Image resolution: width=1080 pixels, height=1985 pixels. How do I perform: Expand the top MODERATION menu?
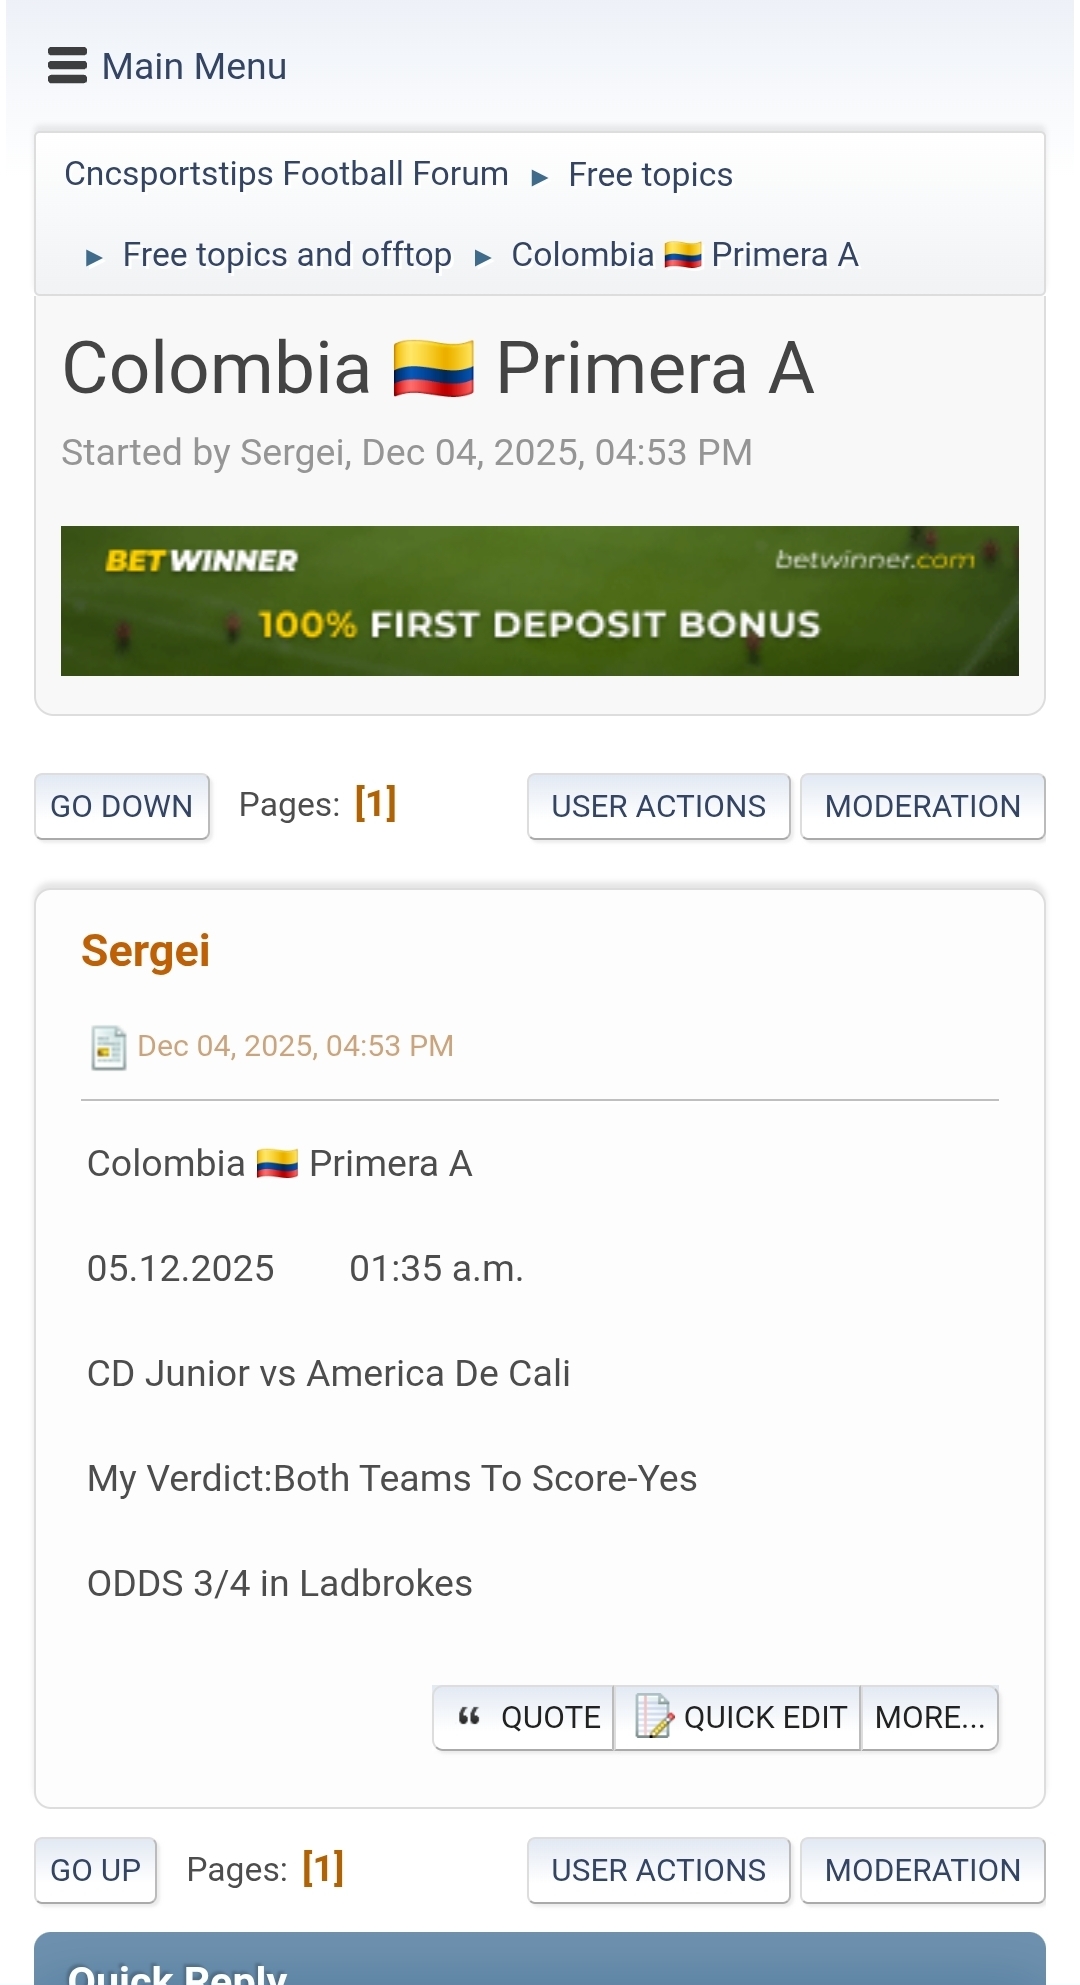[922, 806]
